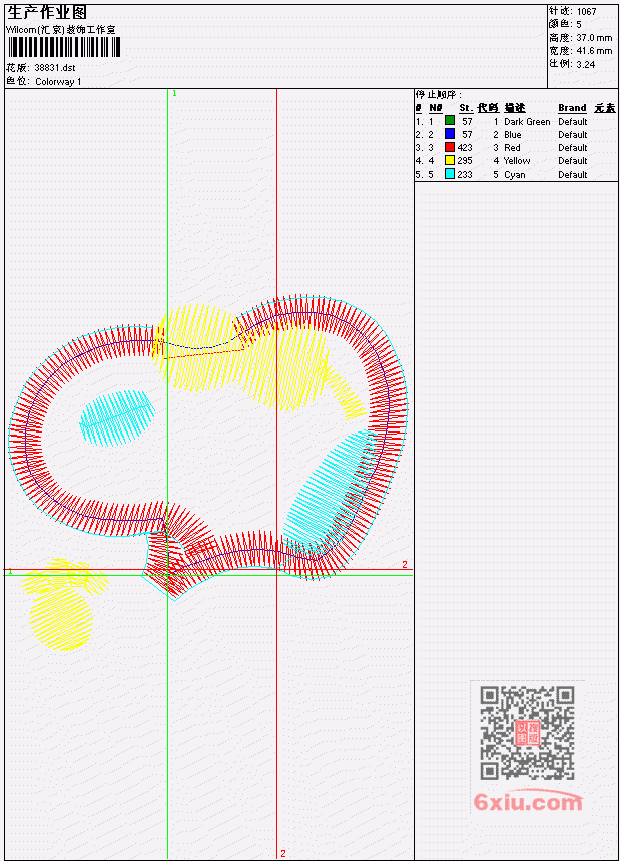Click Default brand in the Blue row

[x=572, y=135]
